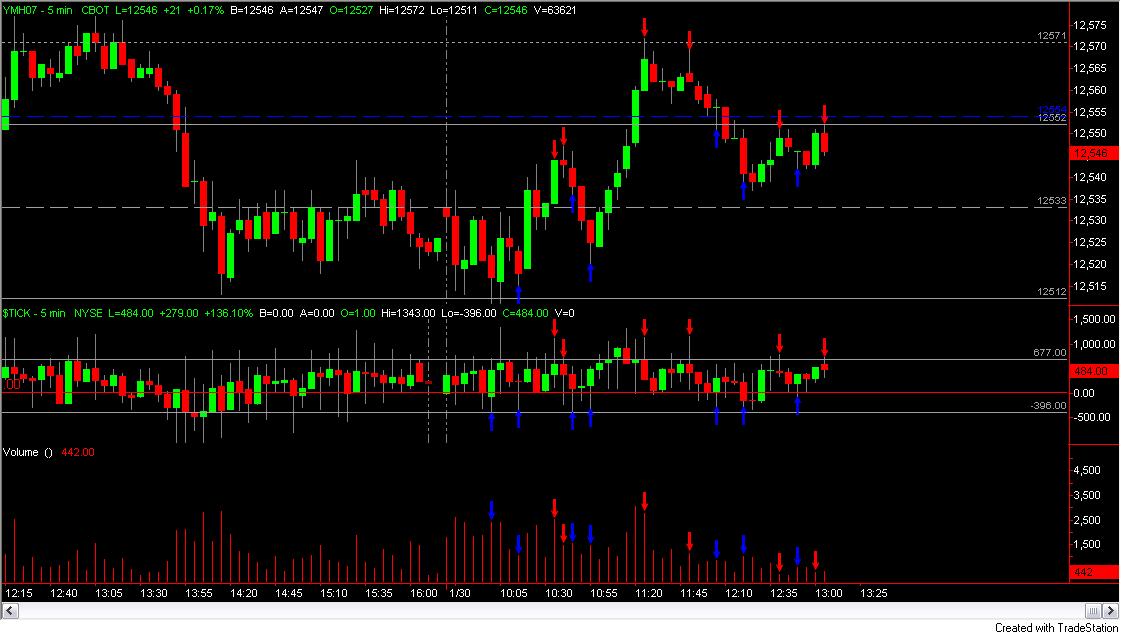Click the 15:10 time axis label
The image size is (1121, 634).
pyautogui.click(x=334, y=593)
